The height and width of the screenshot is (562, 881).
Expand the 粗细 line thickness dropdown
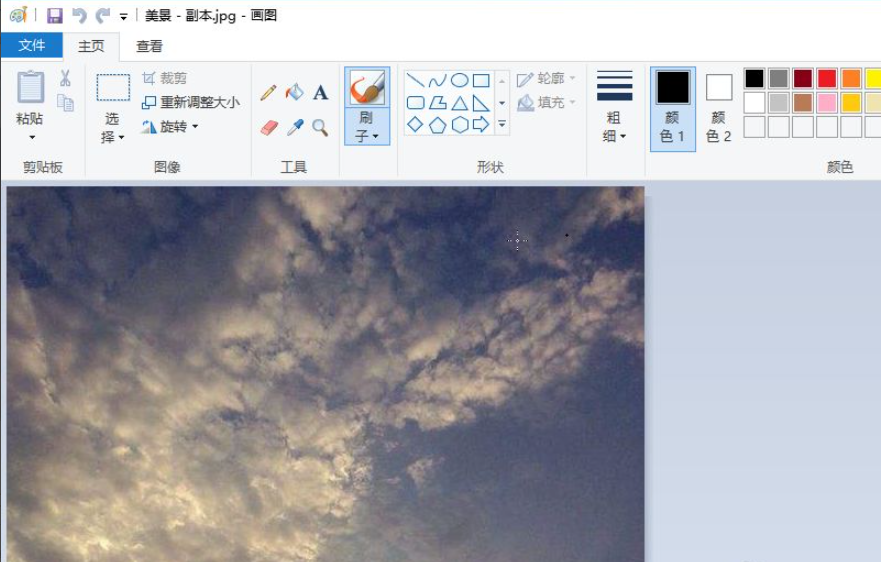pos(614,128)
